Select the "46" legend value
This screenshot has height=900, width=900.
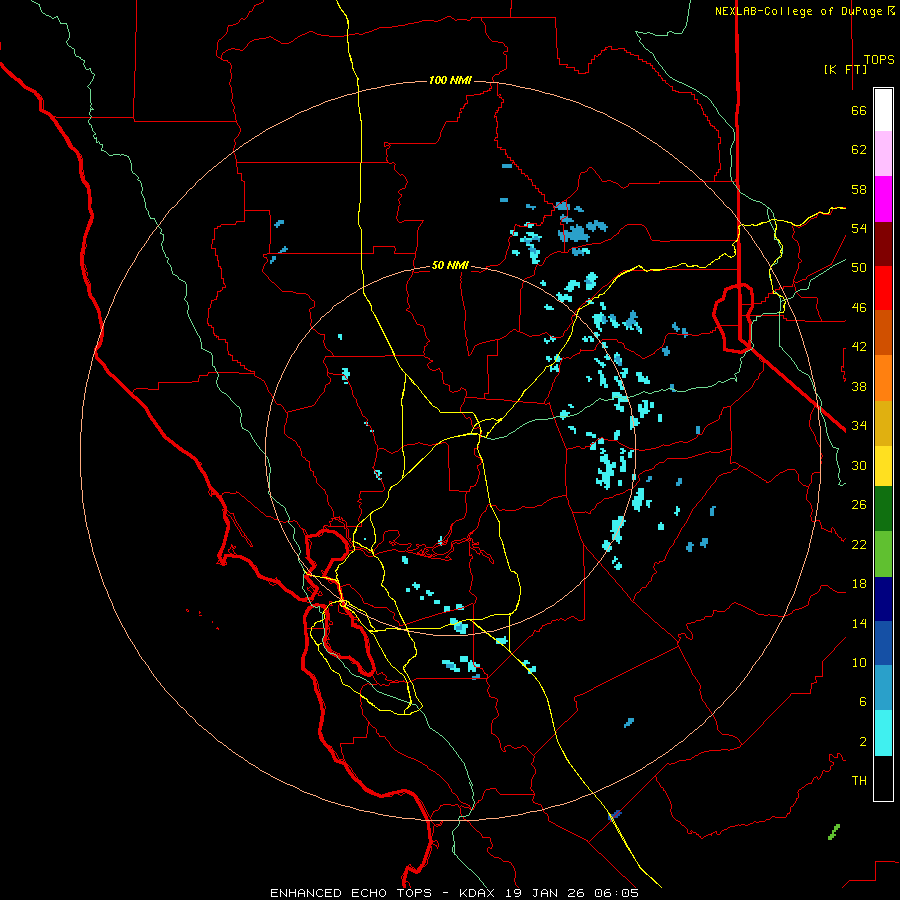point(859,308)
